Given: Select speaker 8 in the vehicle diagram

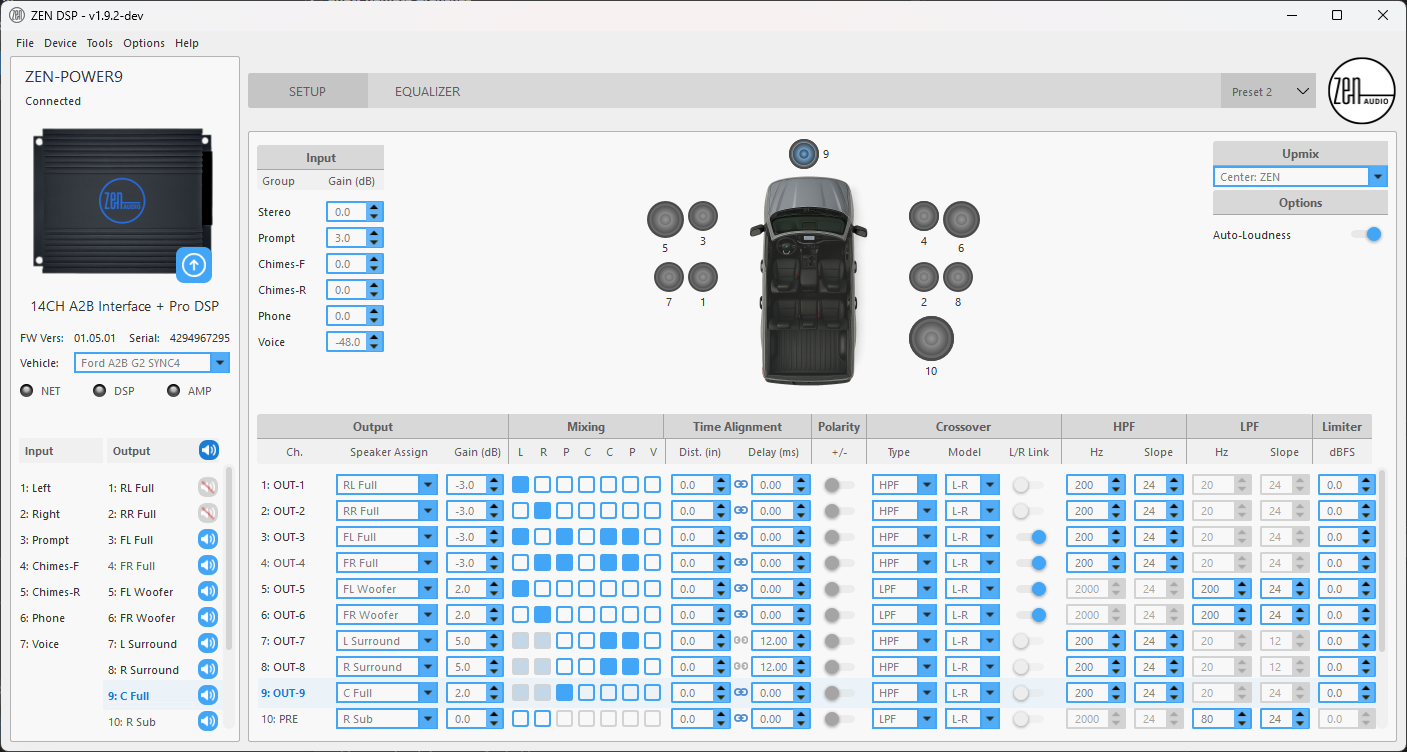Looking at the screenshot, I should (958, 277).
